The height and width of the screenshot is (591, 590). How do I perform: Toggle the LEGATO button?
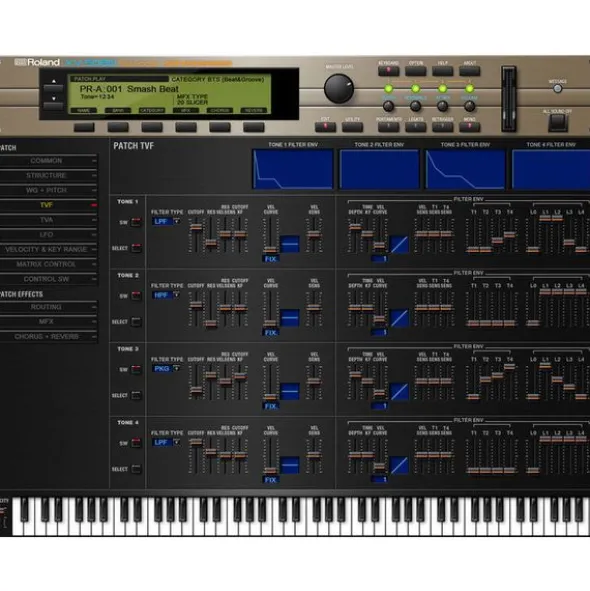pos(415,127)
